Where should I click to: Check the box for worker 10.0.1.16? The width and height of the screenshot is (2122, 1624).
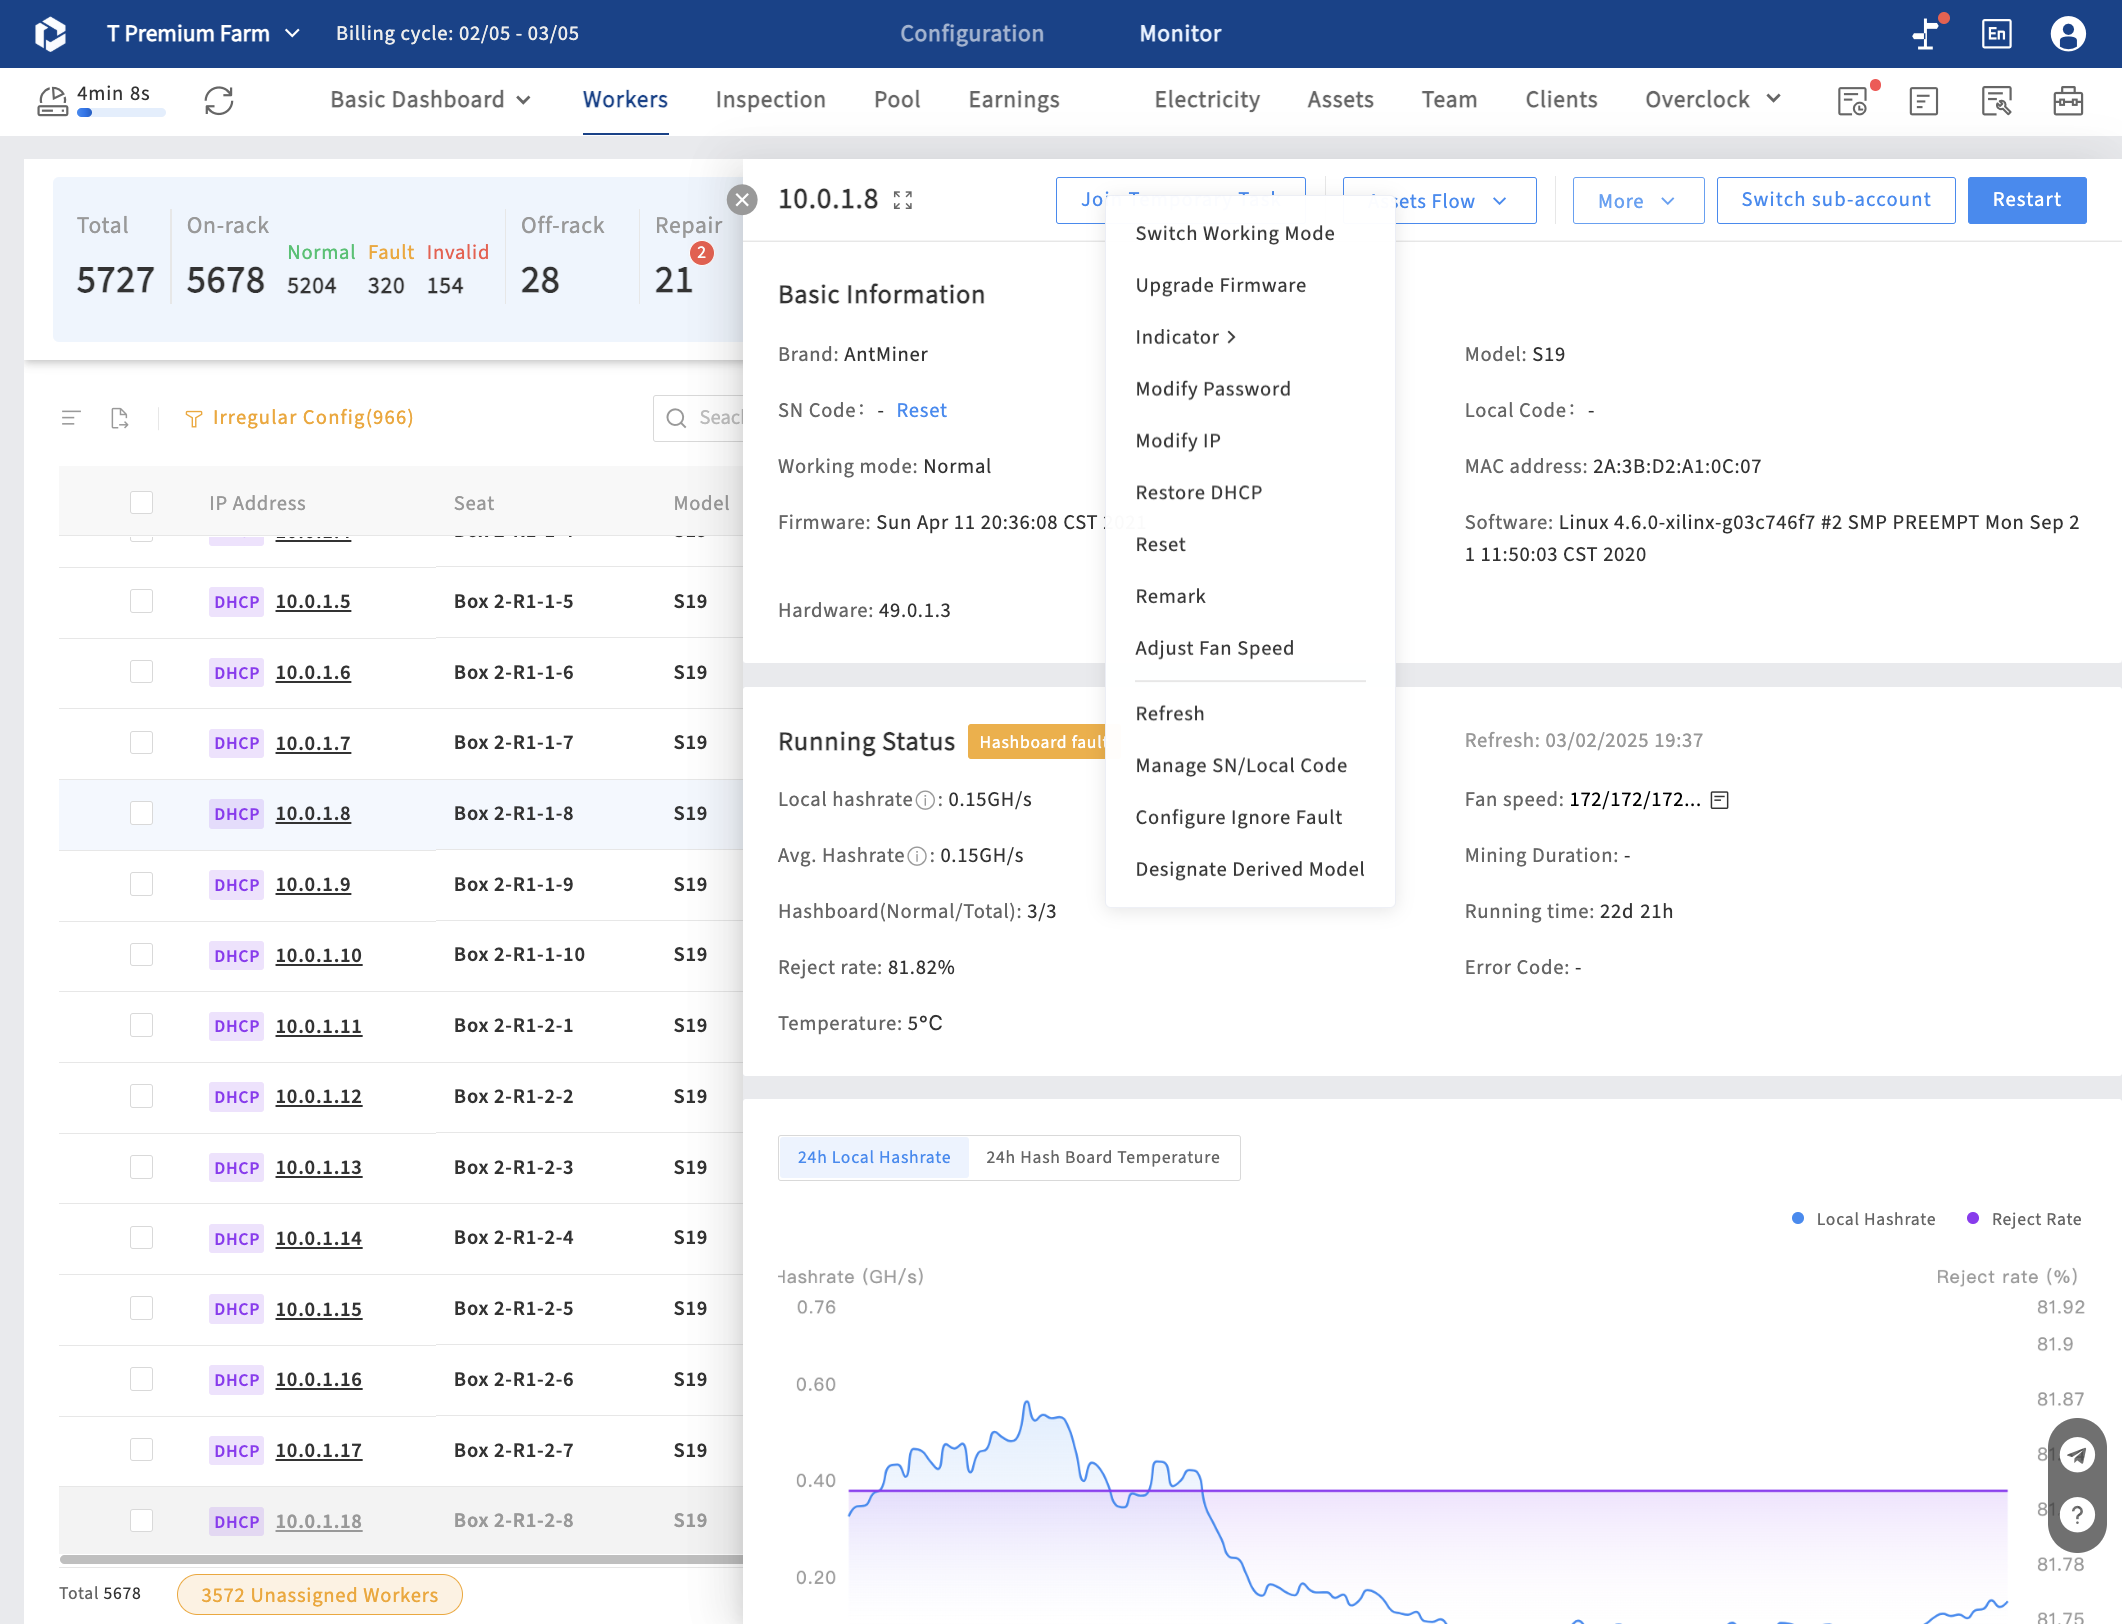(142, 1379)
